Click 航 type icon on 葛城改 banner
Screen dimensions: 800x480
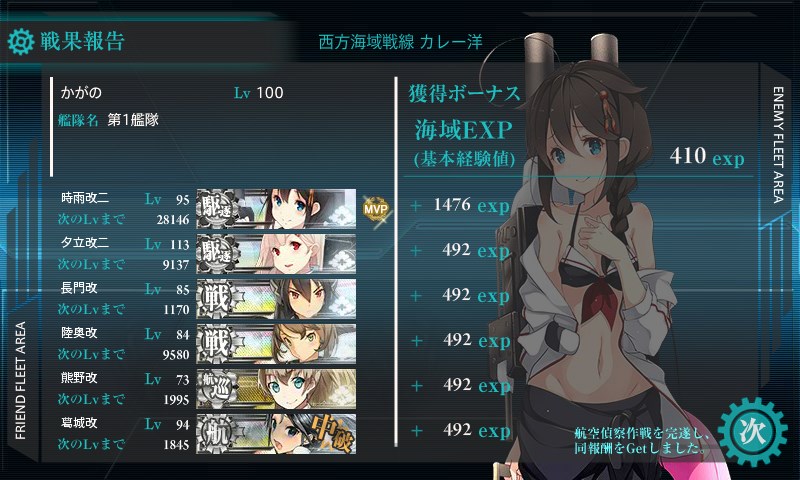click(217, 434)
